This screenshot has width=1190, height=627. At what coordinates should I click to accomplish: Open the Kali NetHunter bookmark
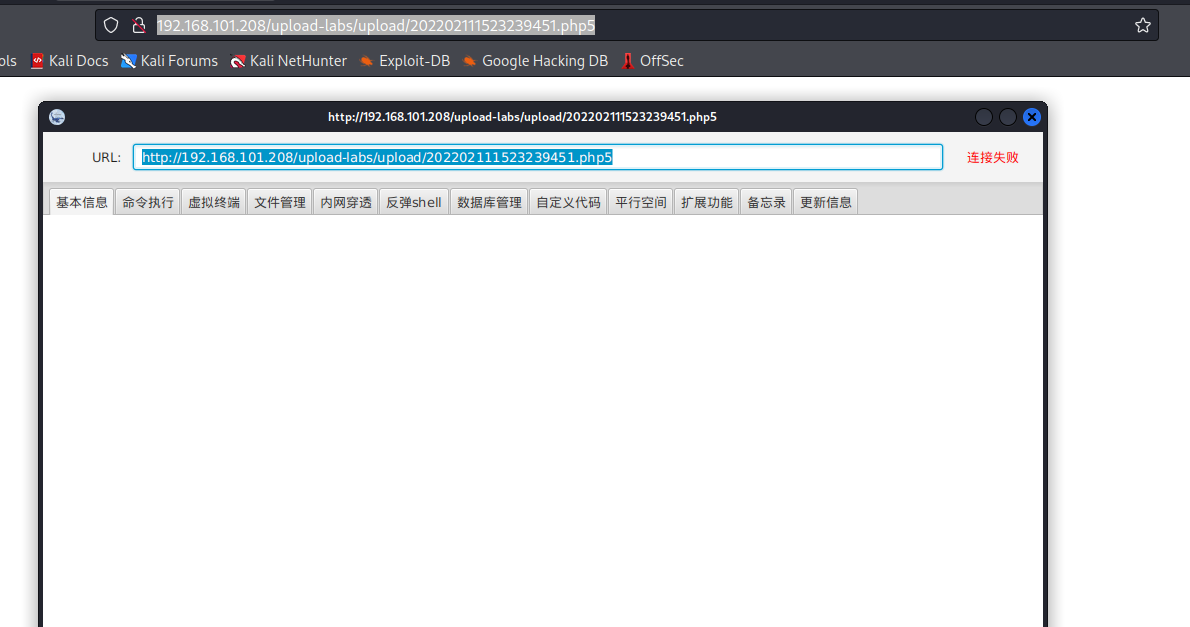288,61
